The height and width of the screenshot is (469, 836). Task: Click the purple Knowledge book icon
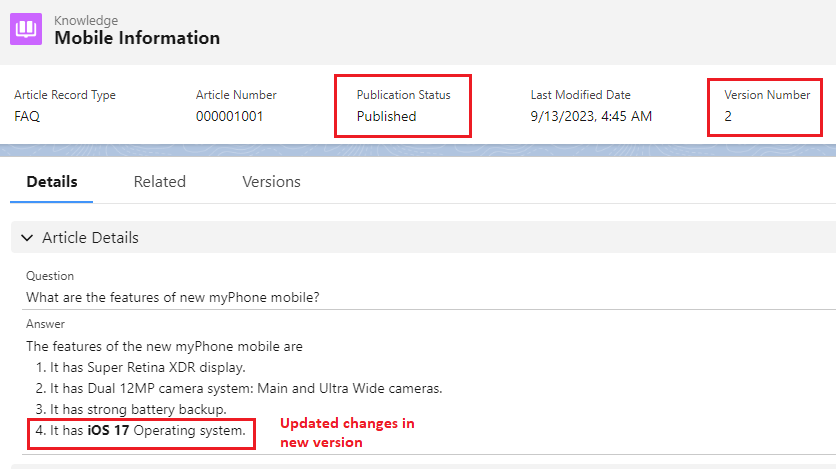click(x=27, y=29)
